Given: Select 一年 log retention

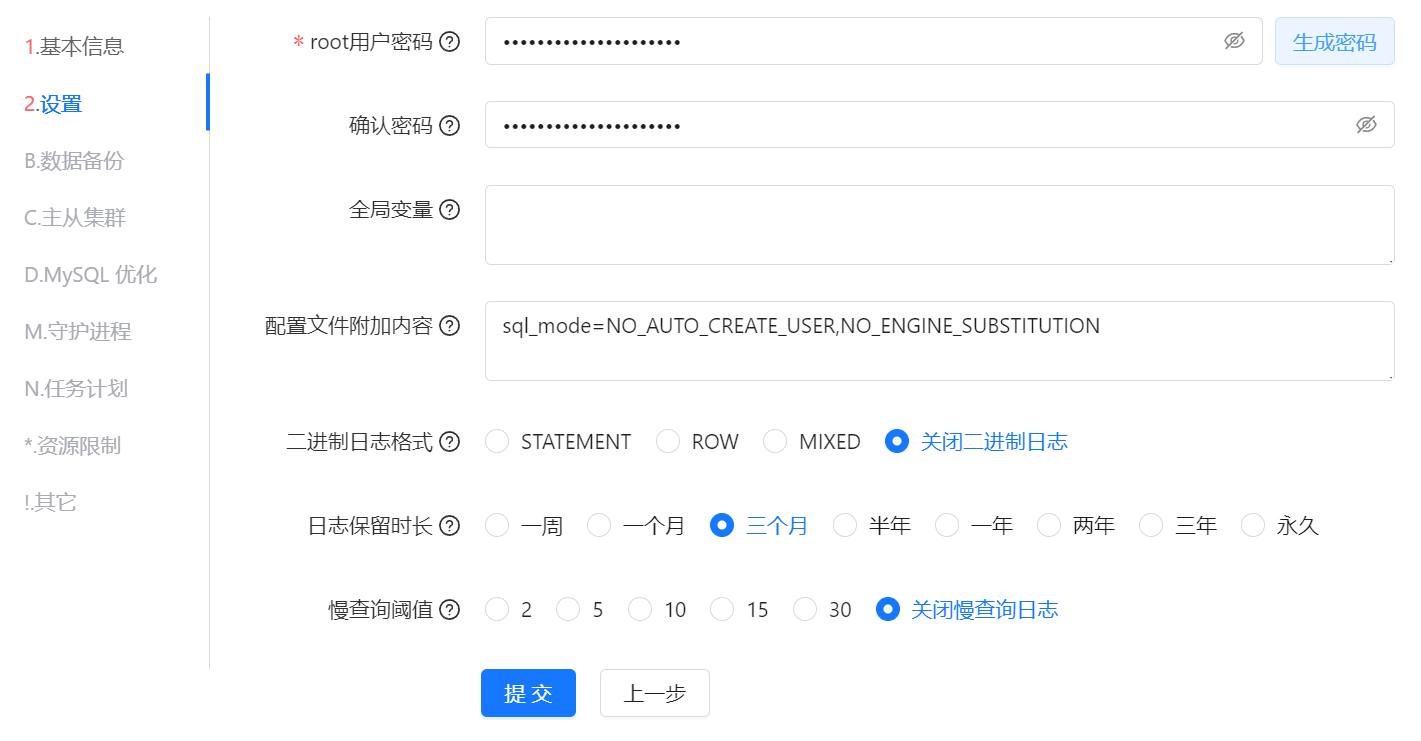Looking at the screenshot, I should pos(947,525).
